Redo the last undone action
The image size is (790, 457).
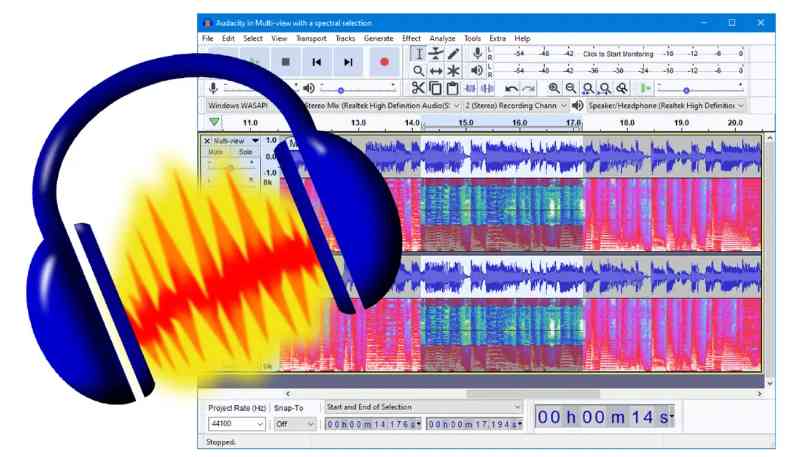click(529, 89)
